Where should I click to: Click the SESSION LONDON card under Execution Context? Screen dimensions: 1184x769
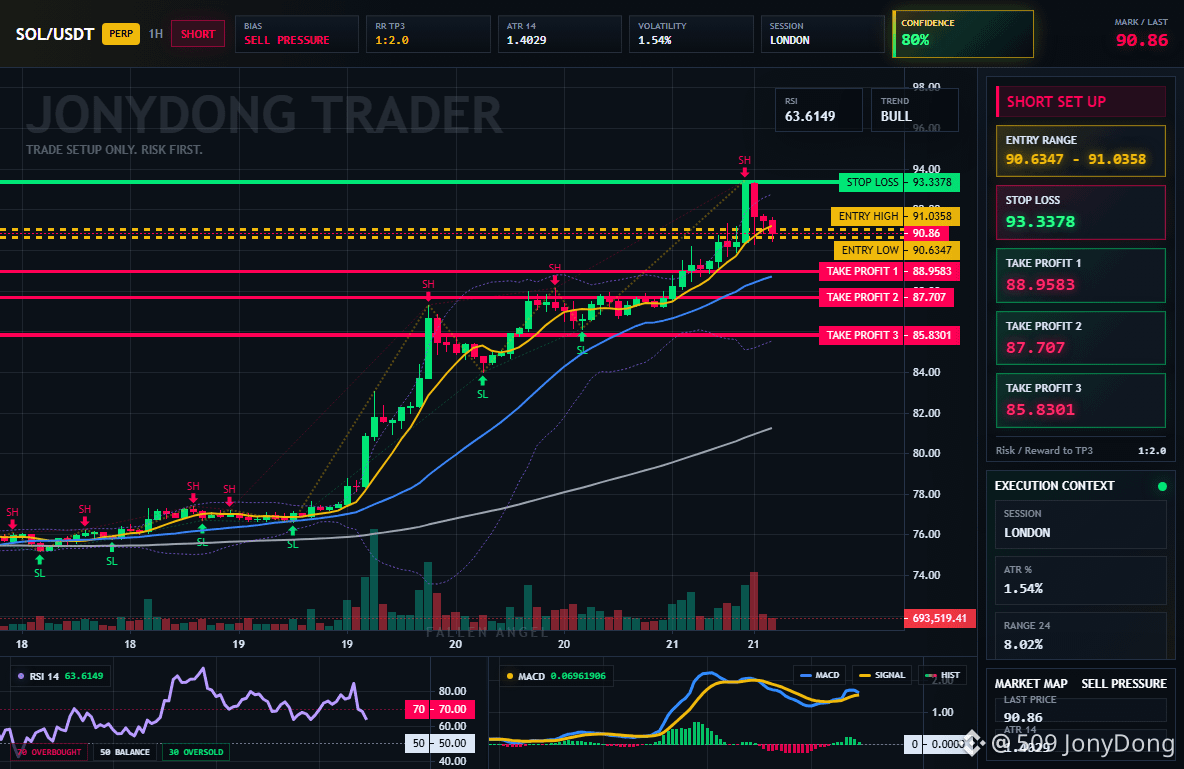1081,523
